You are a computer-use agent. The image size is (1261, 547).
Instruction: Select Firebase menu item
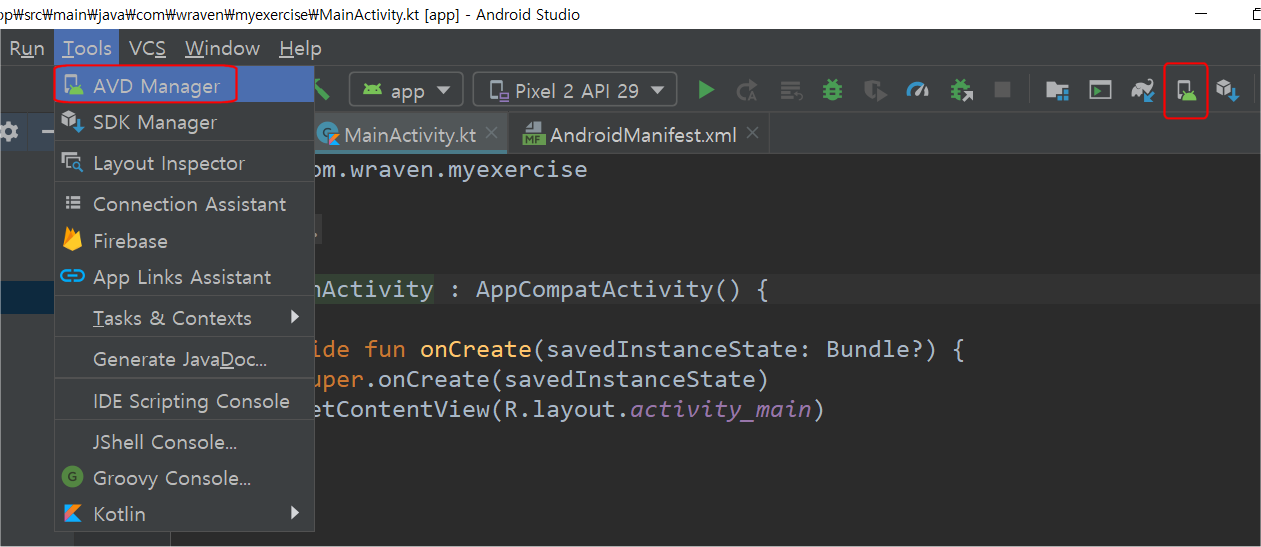point(184,241)
